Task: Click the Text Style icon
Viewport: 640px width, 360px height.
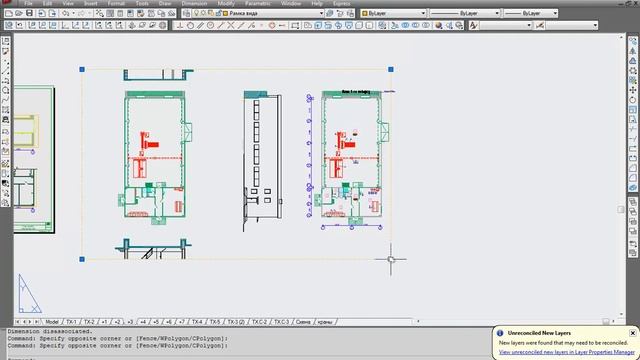Action: [473, 25]
